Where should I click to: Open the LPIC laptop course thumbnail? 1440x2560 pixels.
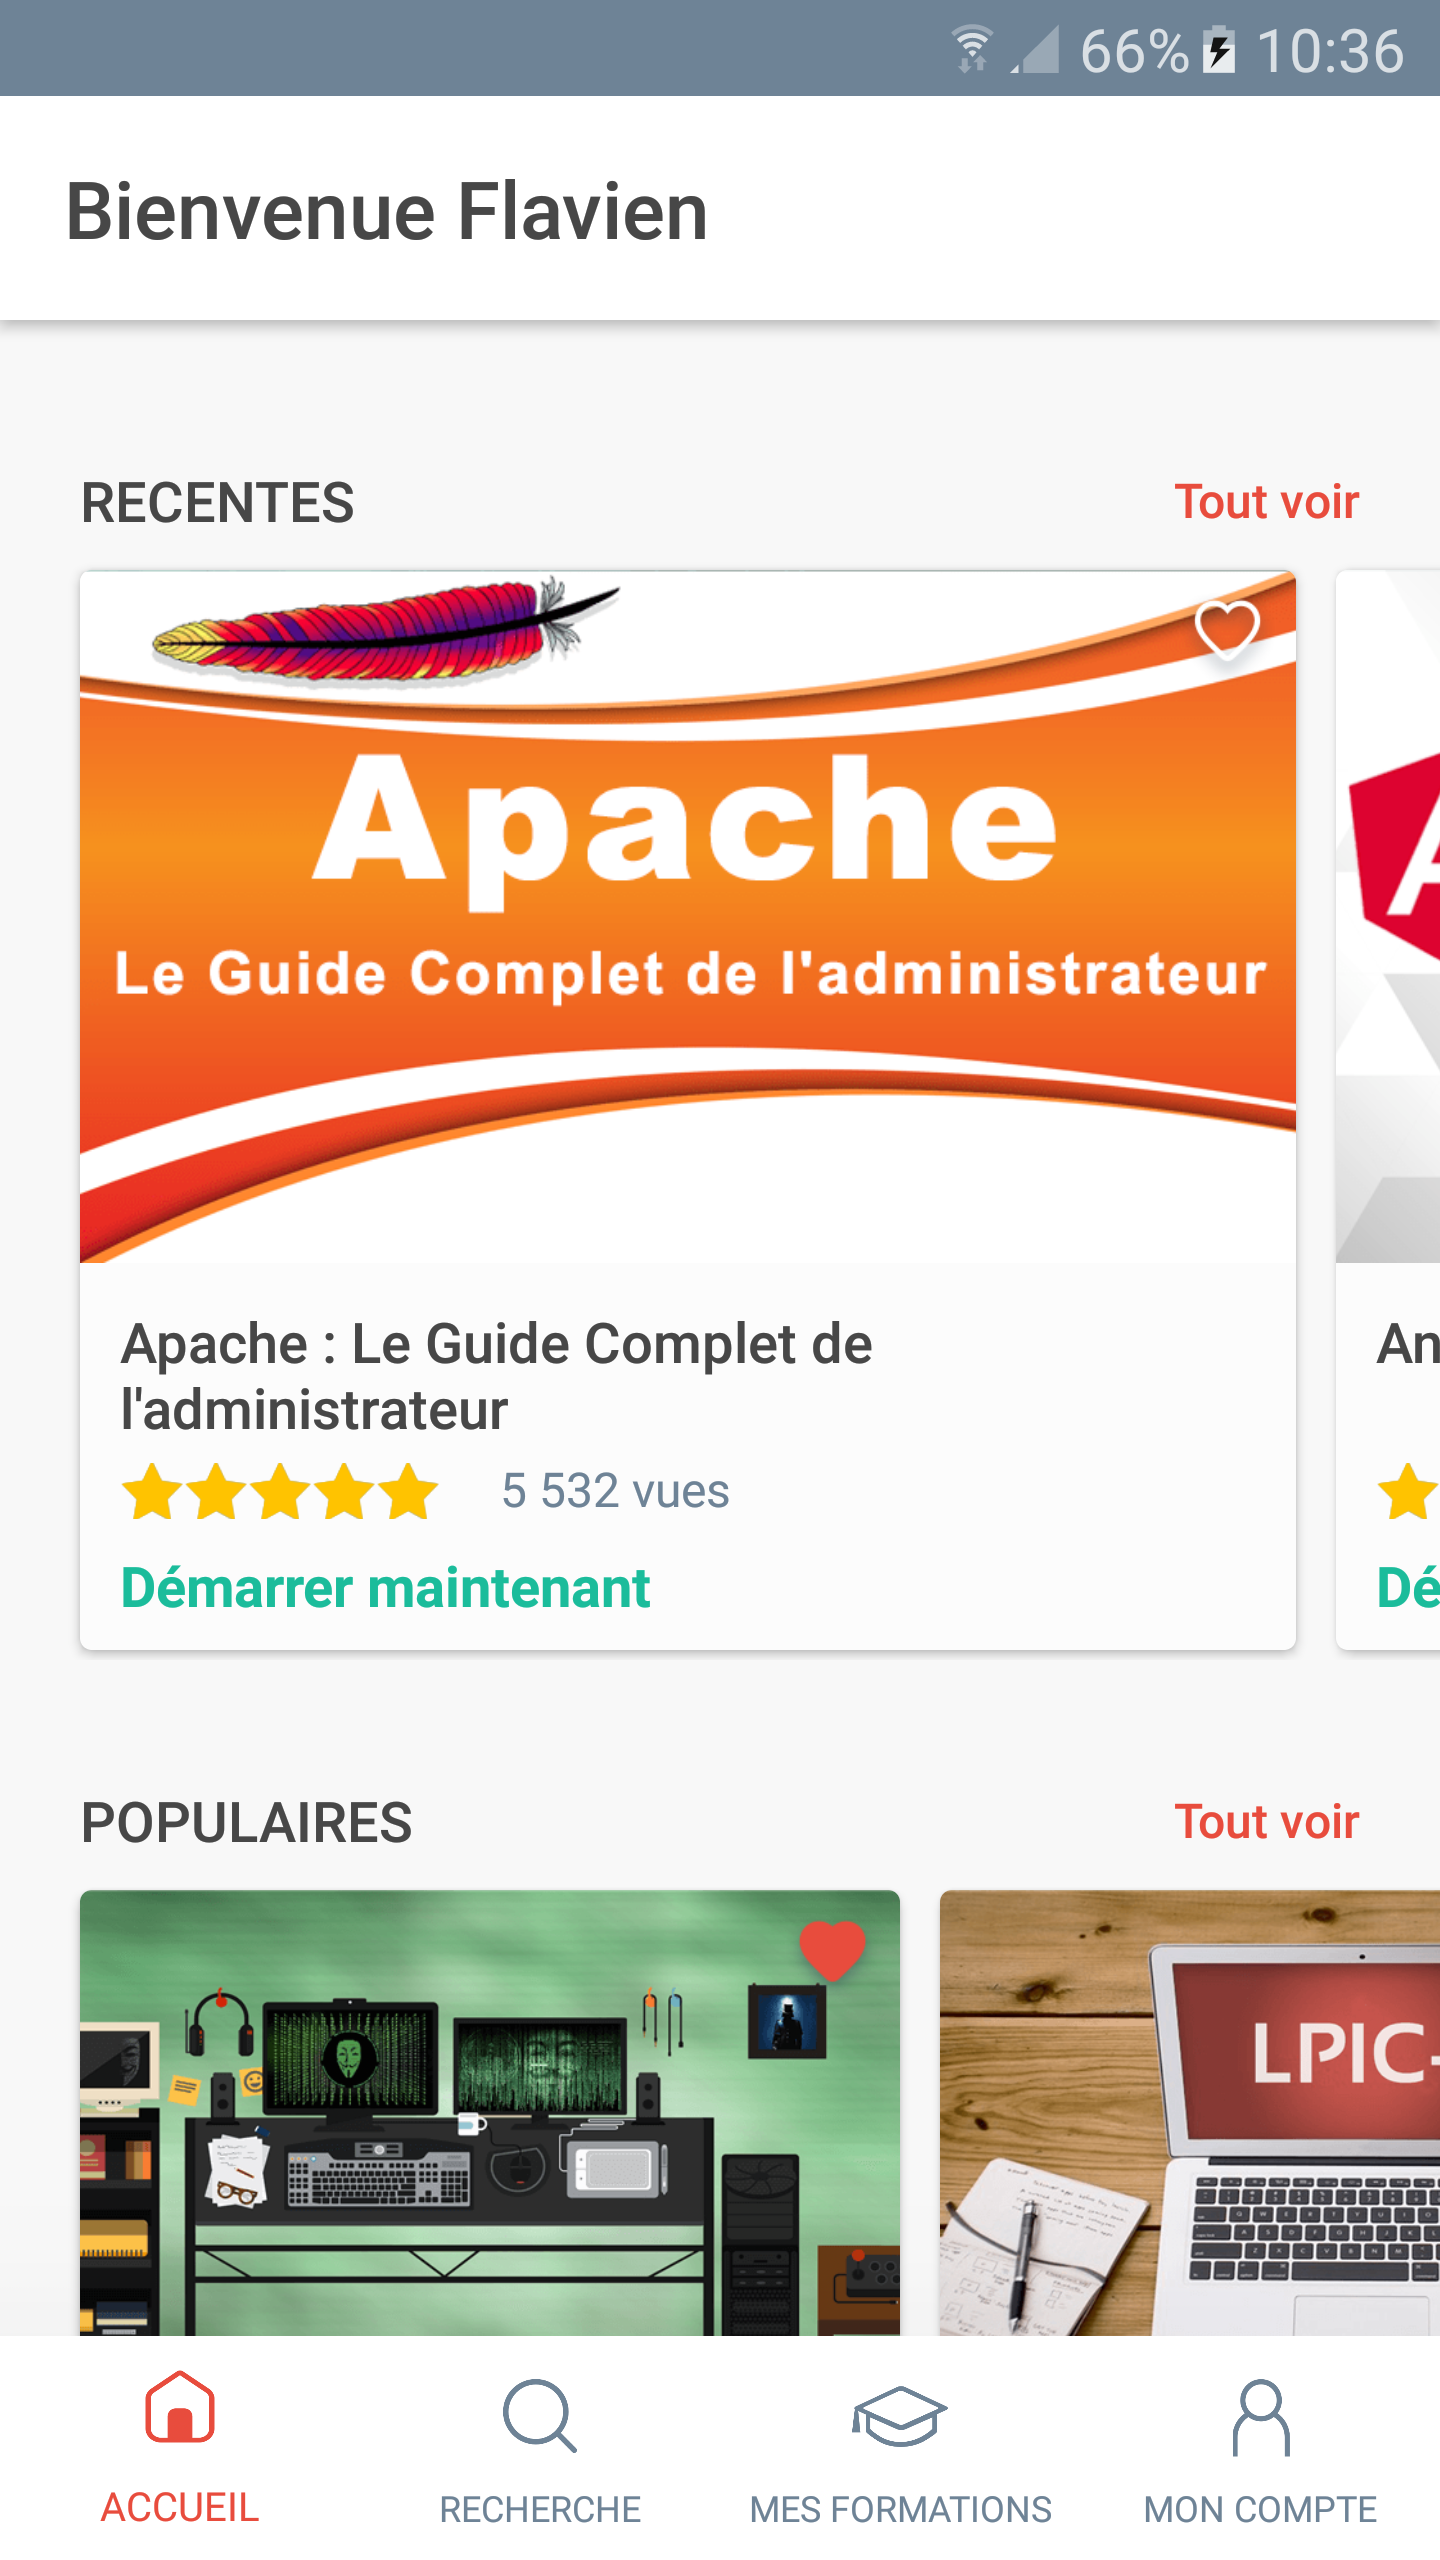click(1190, 2113)
